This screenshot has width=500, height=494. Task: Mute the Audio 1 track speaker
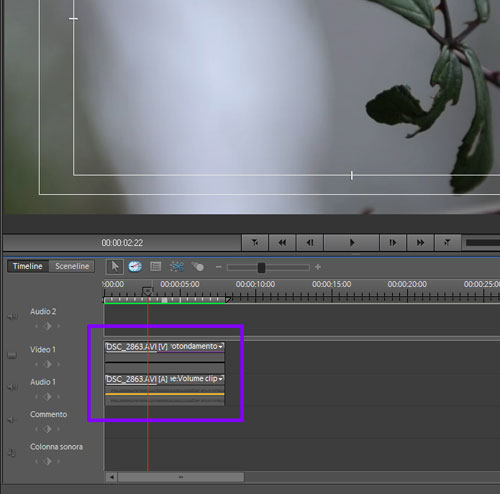(x=12, y=387)
